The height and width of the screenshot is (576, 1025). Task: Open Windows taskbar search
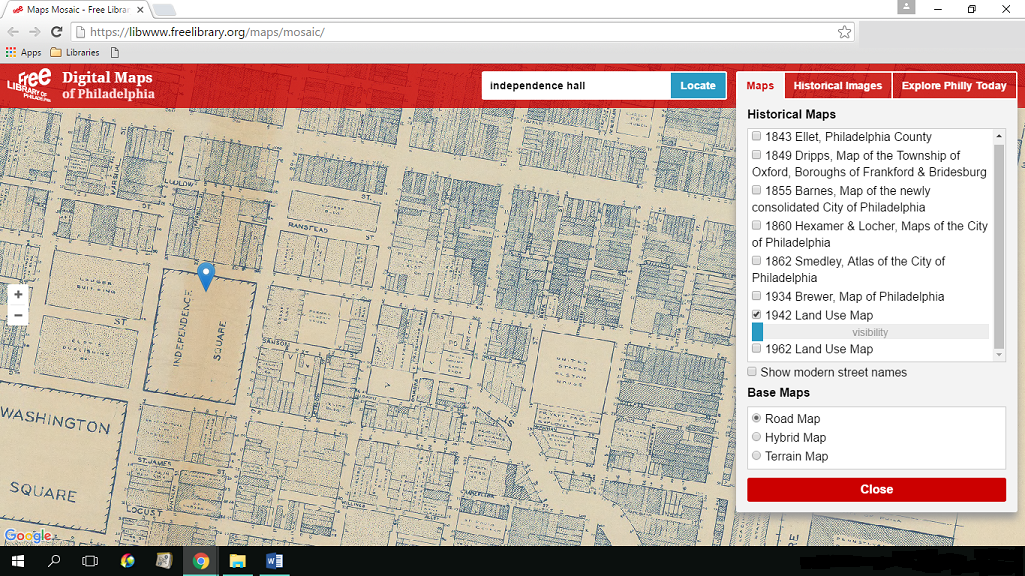pyautogui.click(x=54, y=561)
